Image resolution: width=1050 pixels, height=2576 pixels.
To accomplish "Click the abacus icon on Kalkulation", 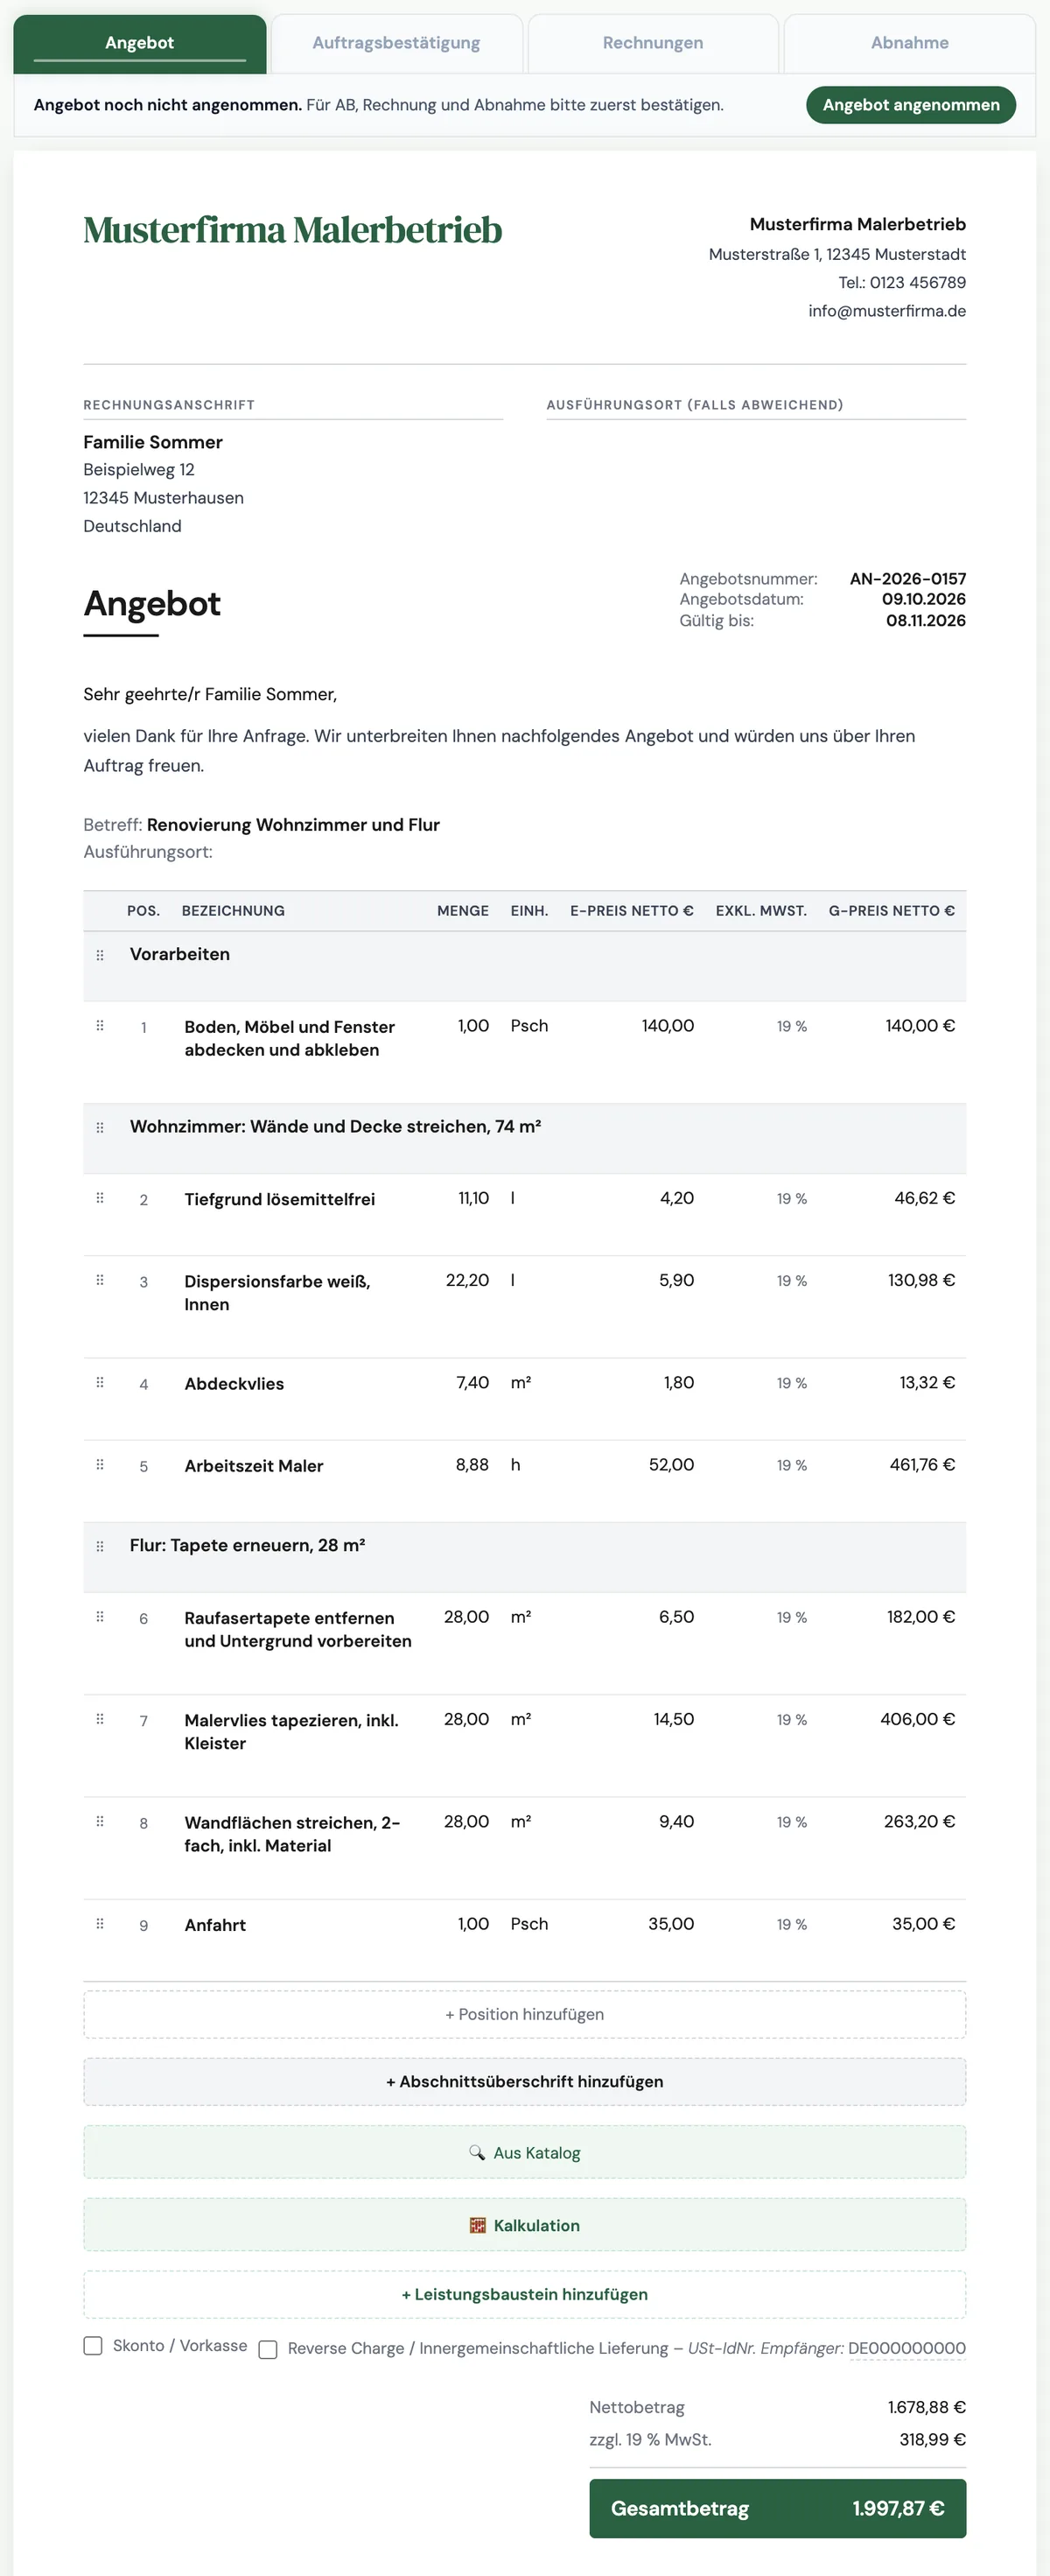I will point(478,2225).
